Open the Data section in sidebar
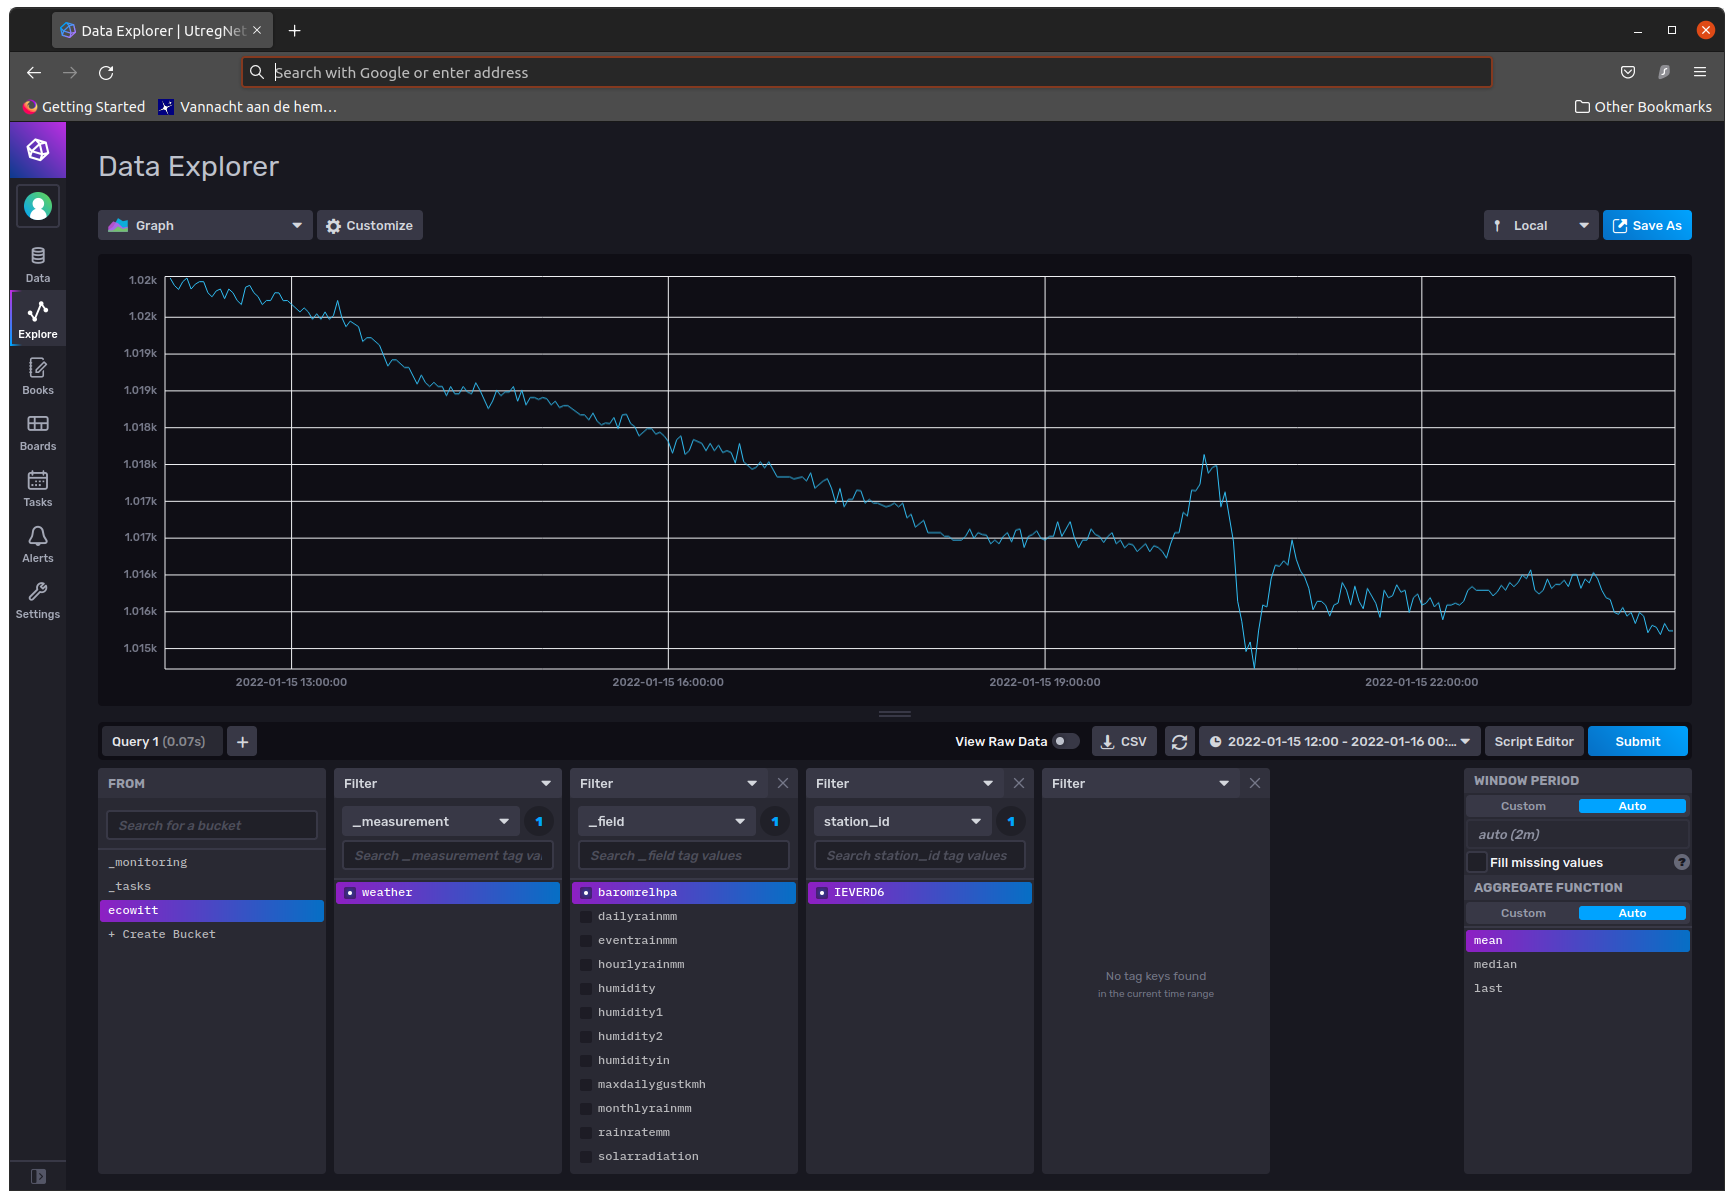The height and width of the screenshot is (1200, 1734). point(38,264)
